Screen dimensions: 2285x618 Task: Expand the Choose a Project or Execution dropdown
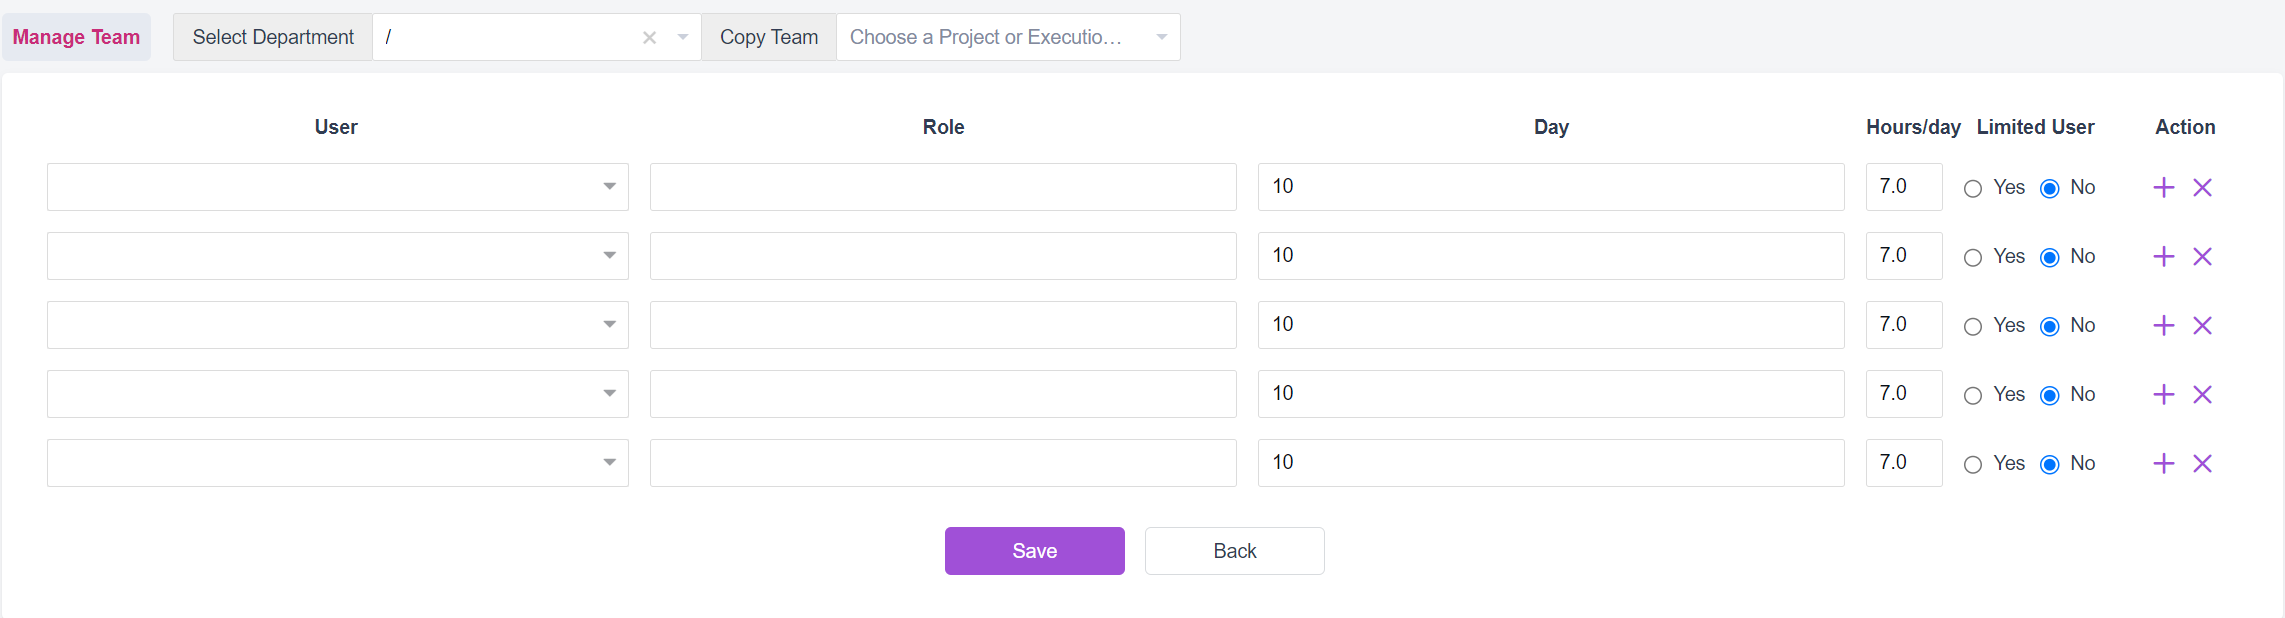[x=1008, y=38]
